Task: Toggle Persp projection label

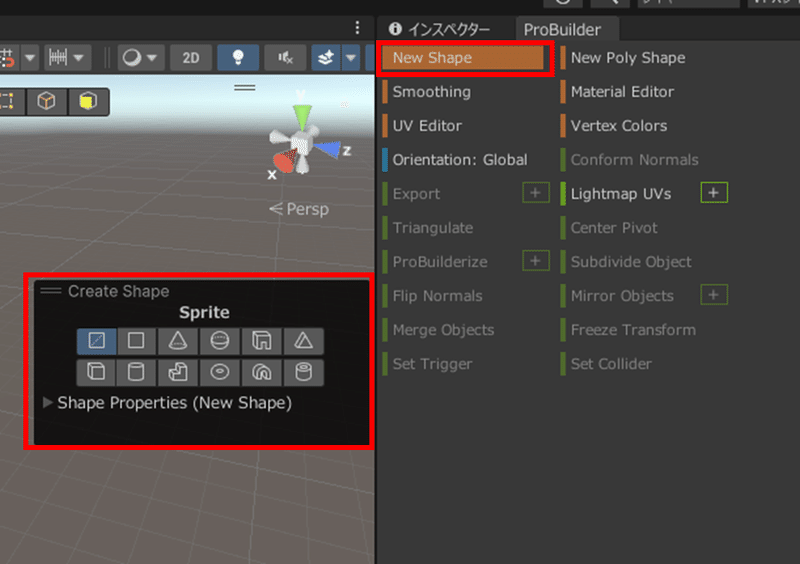Action: pos(299,209)
